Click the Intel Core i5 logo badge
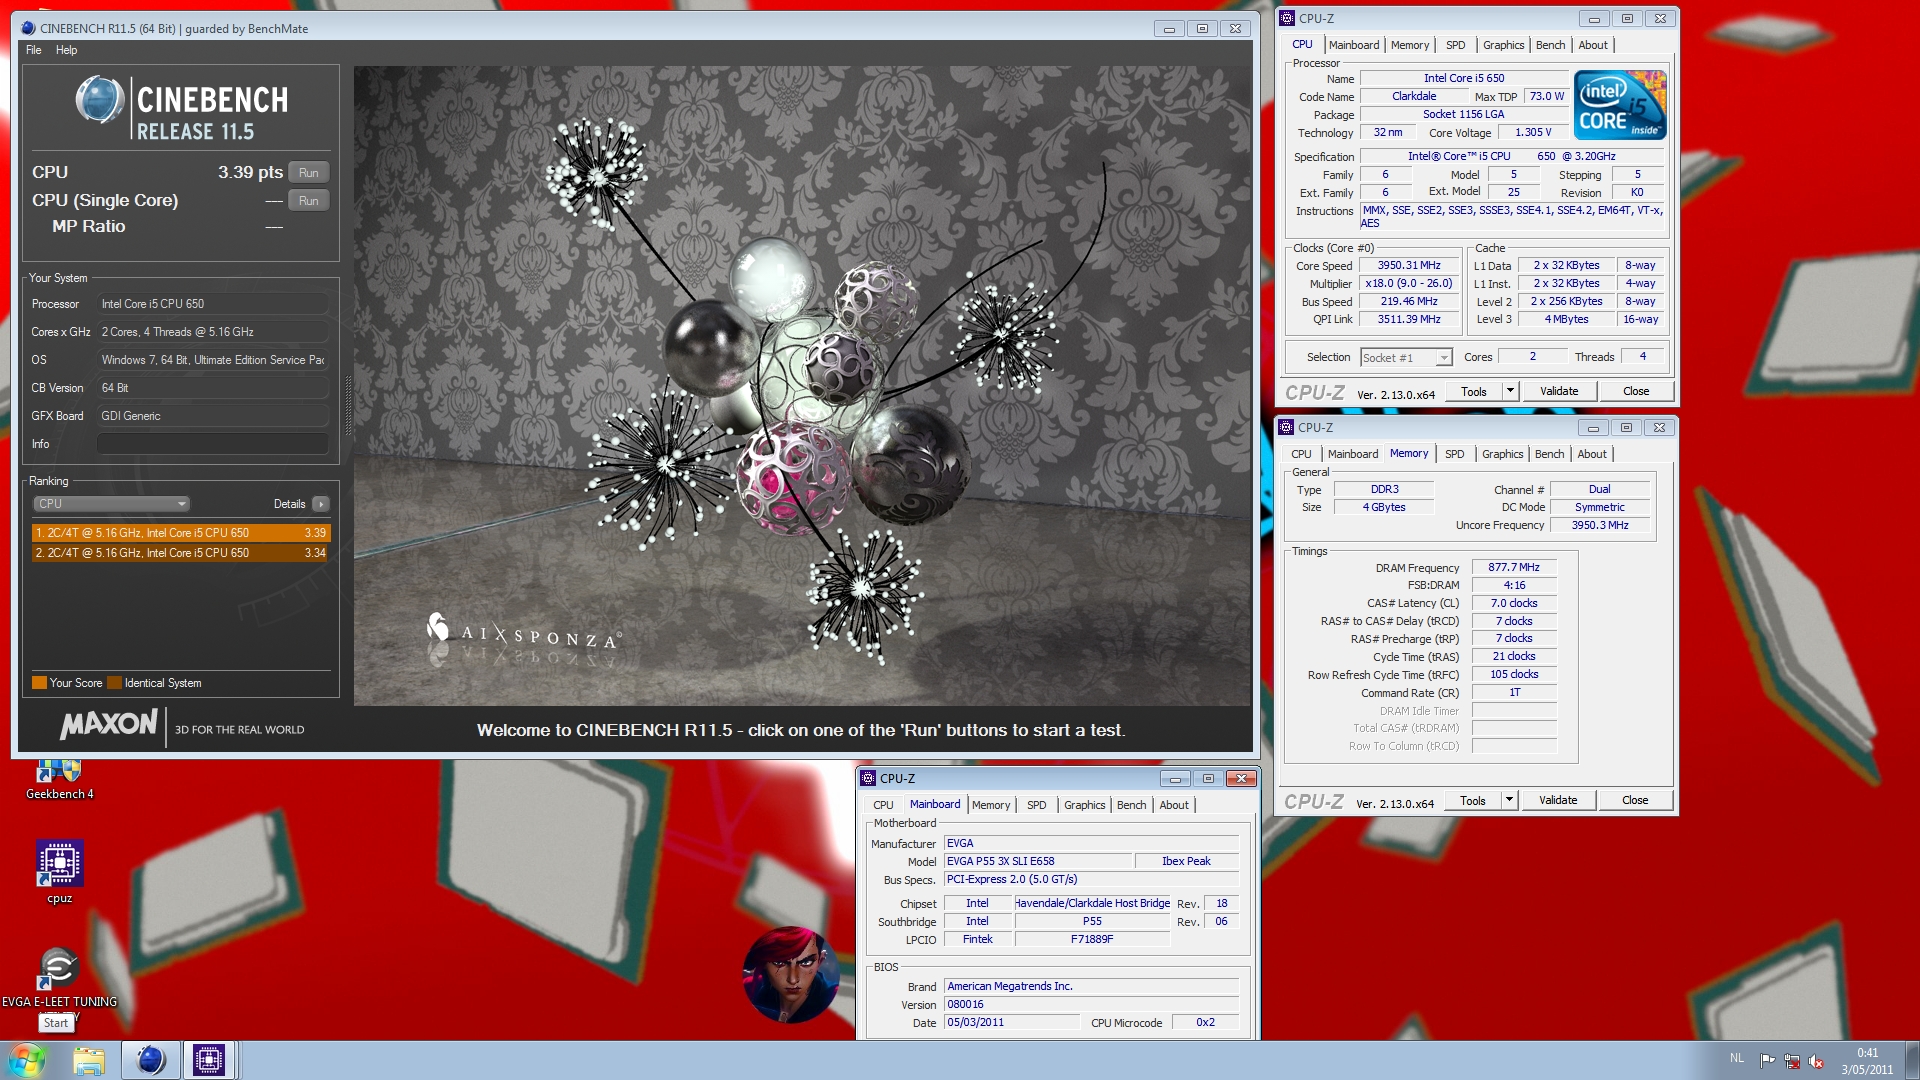The height and width of the screenshot is (1080, 1920). 1619,105
